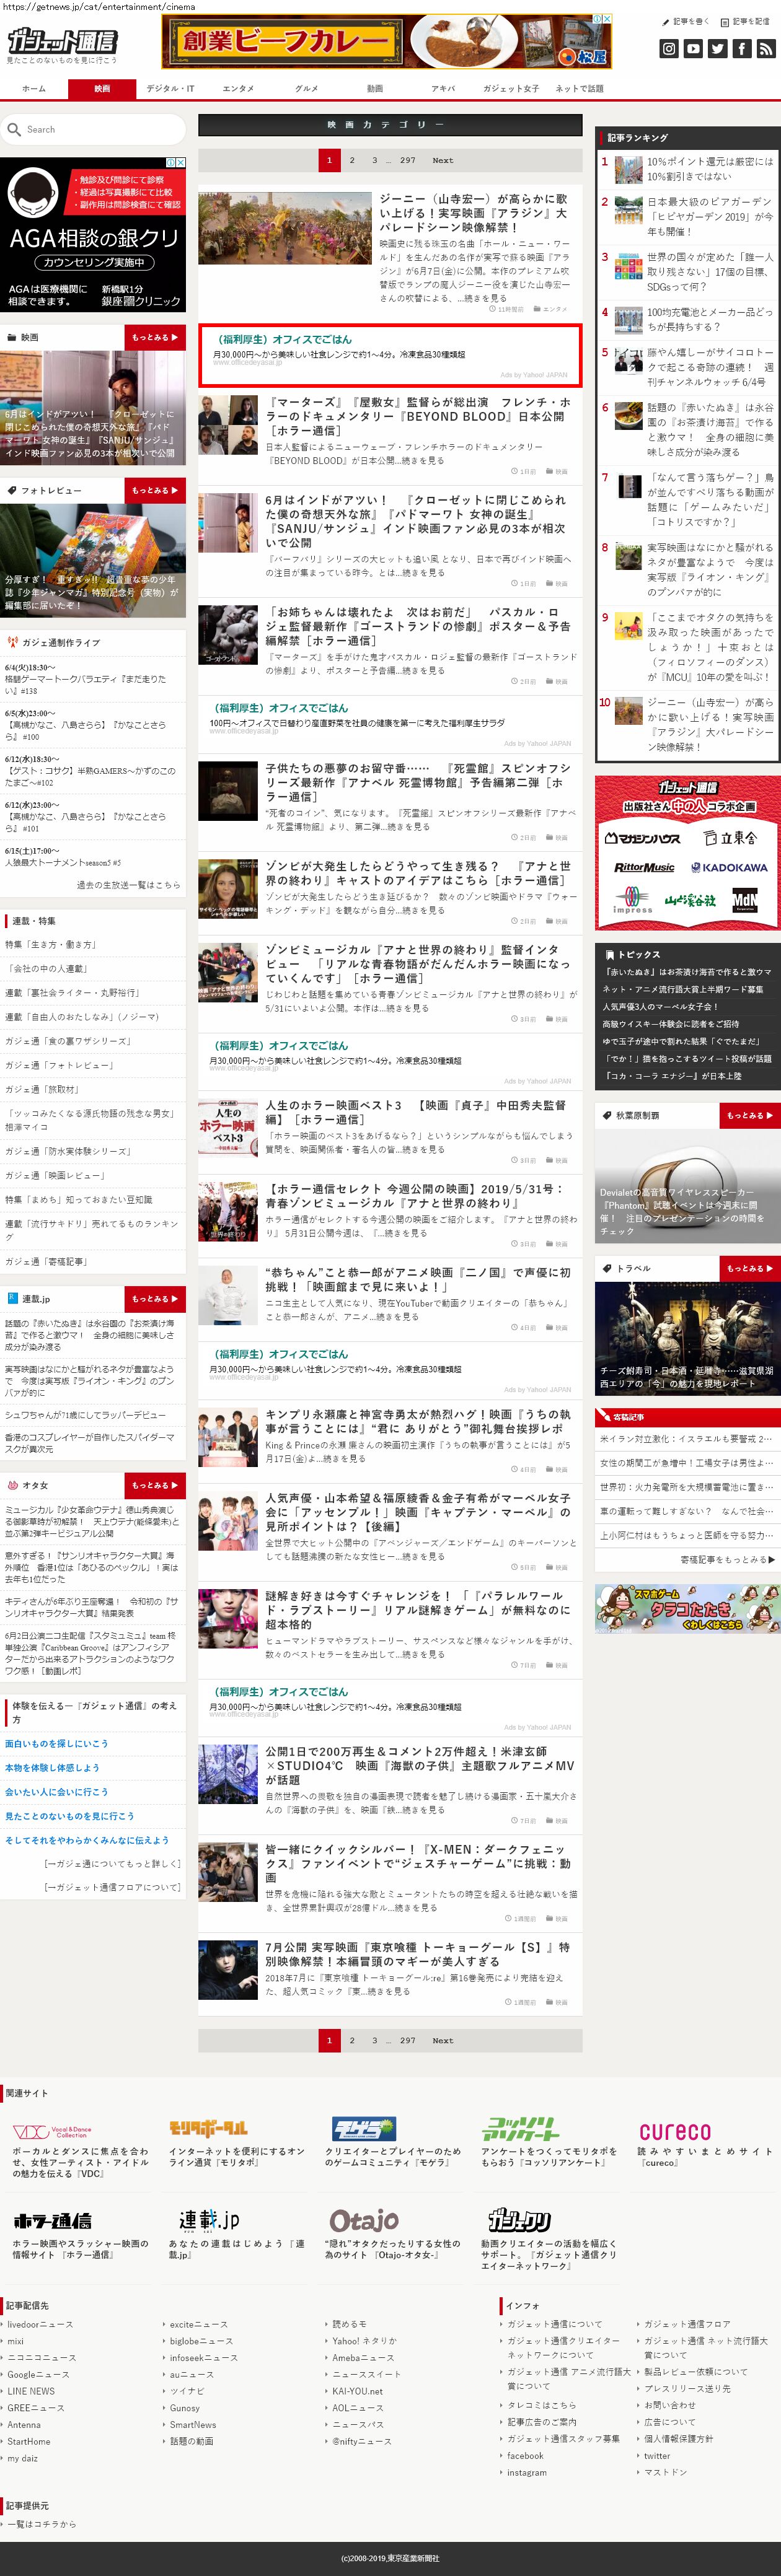Open the YouTube icon in the header
Screen dimensions: 781x2576
pyautogui.click(x=693, y=48)
